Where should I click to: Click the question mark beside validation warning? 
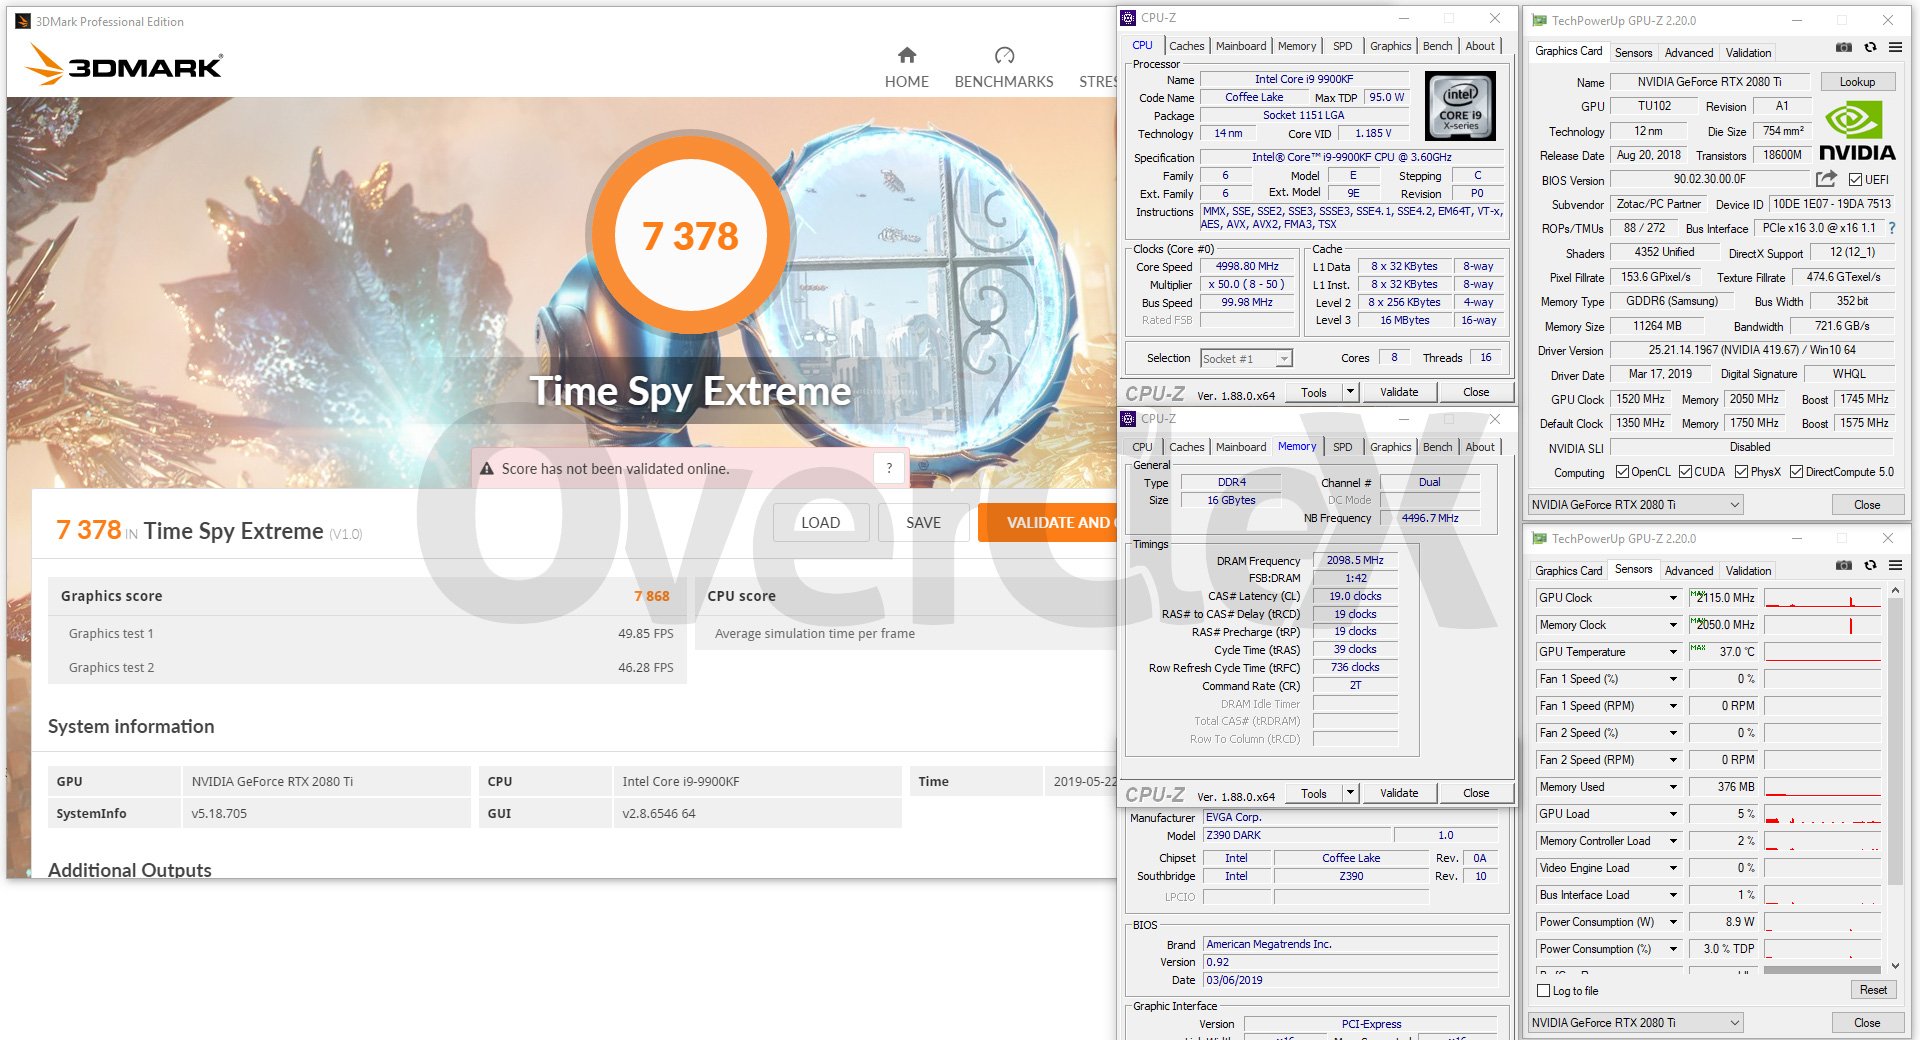(x=888, y=468)
